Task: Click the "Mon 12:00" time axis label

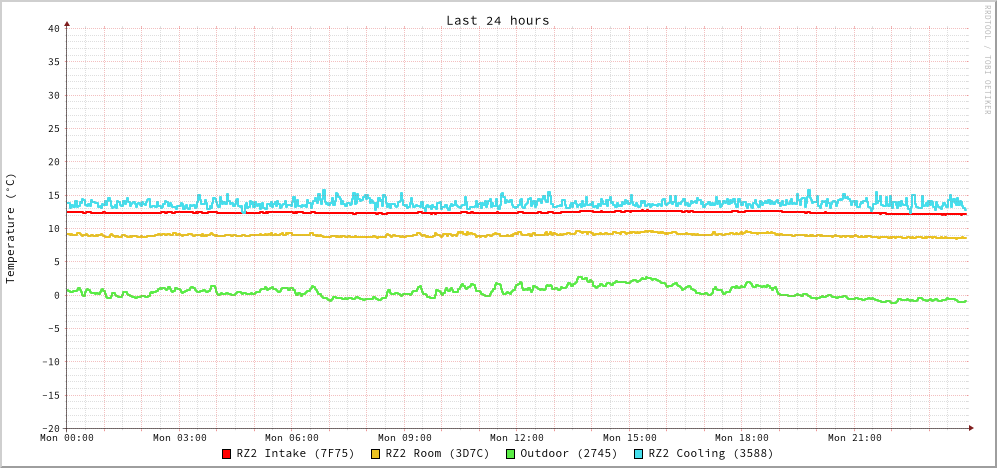Action: (x=517, y=438)
